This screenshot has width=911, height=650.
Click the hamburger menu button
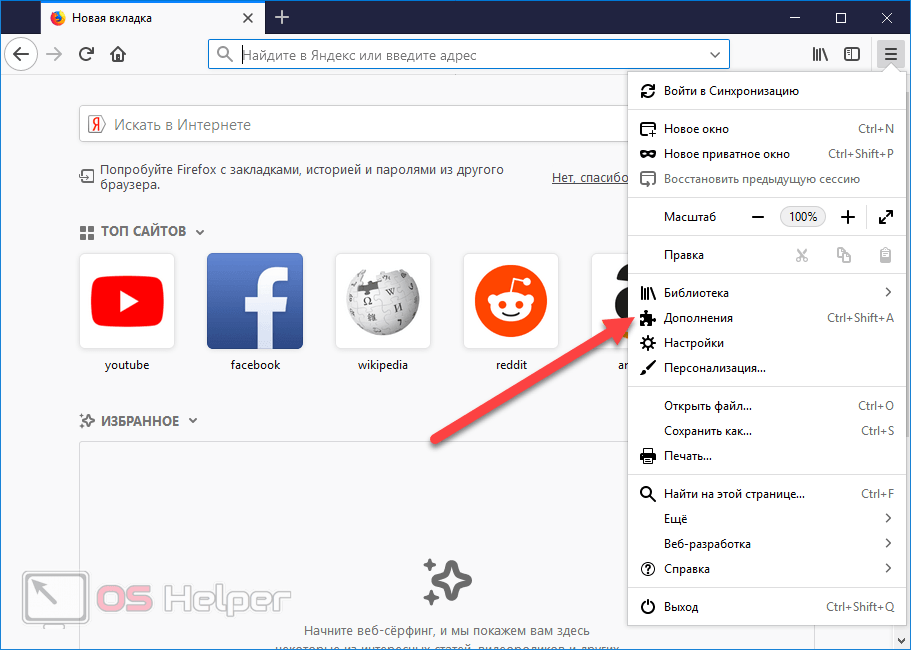[x=889, y=54]
